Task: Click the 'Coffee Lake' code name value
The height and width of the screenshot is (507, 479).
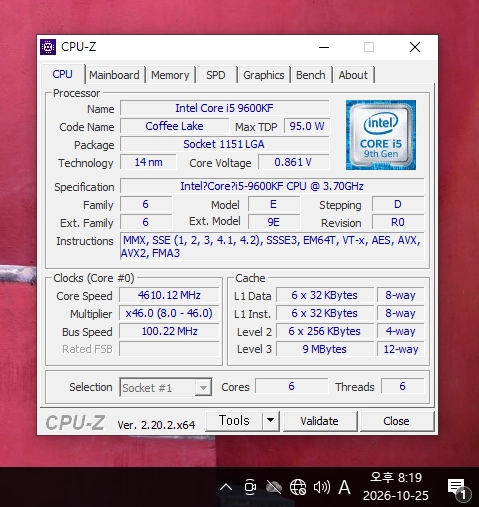Action: [x=174, y=126]
